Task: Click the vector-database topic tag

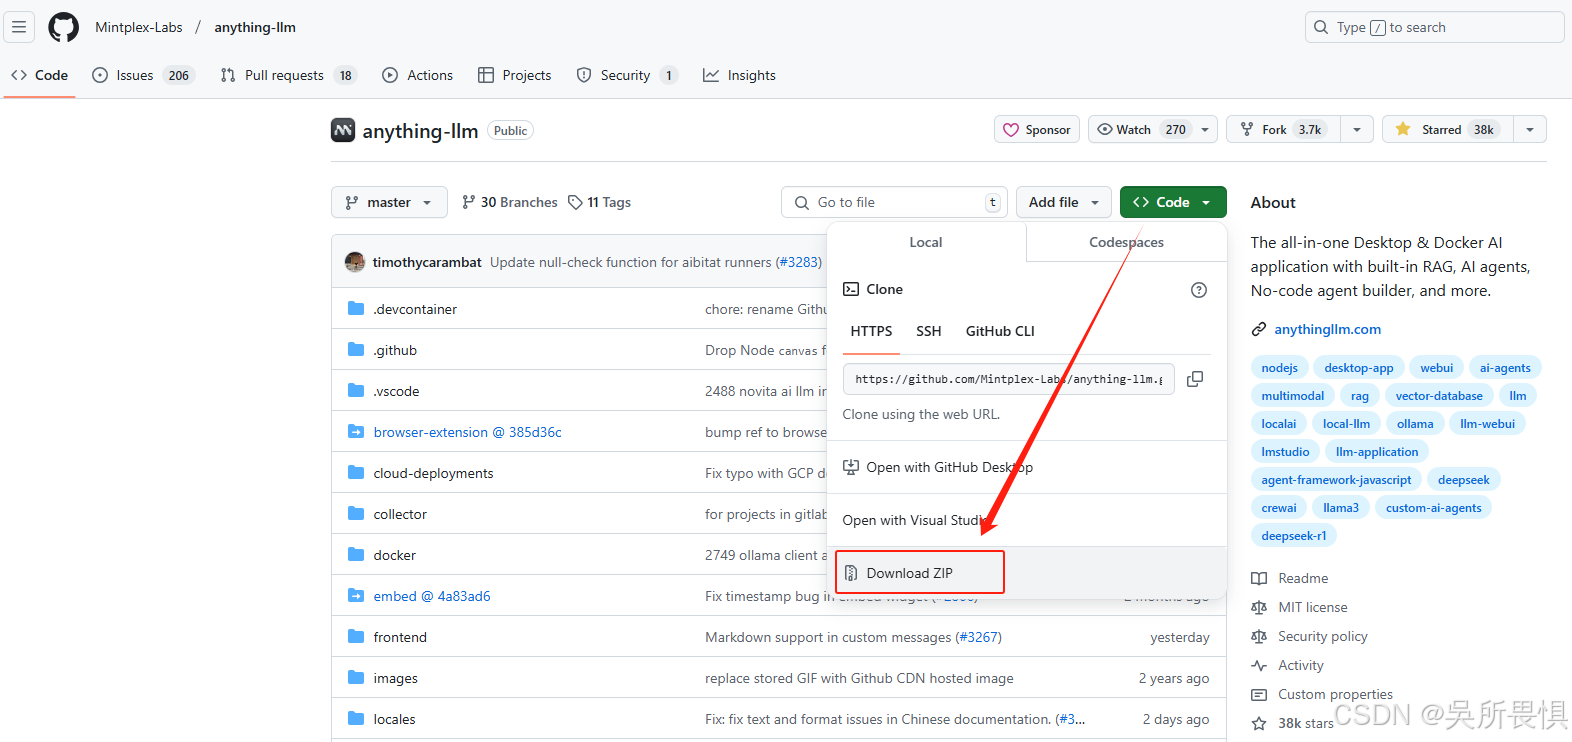Action: (1439, 396)
